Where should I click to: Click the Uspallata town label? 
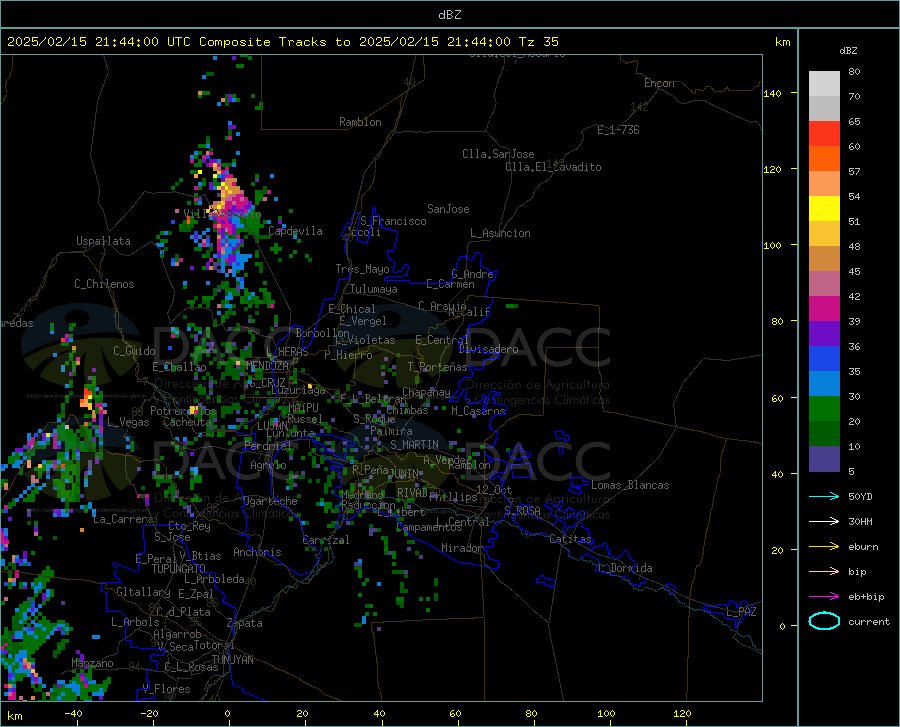point(103,241)
